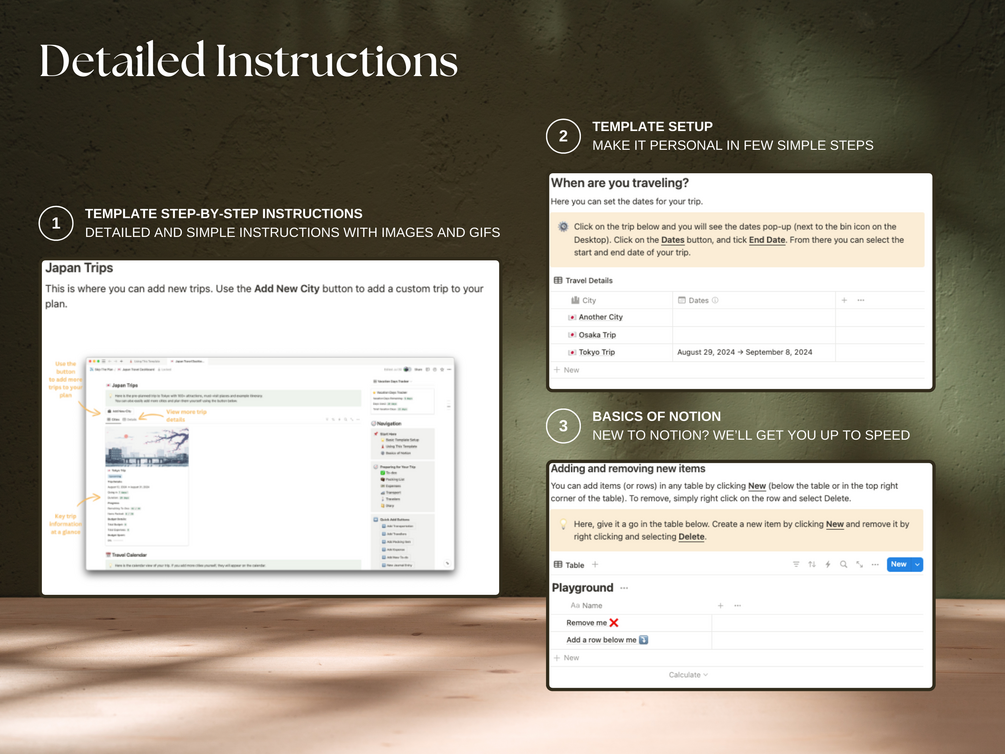Click underlined 'New' in 'You can add items' paragraph
The width and height of the screenshot is (1005, 754).
(x=757, y=486)
